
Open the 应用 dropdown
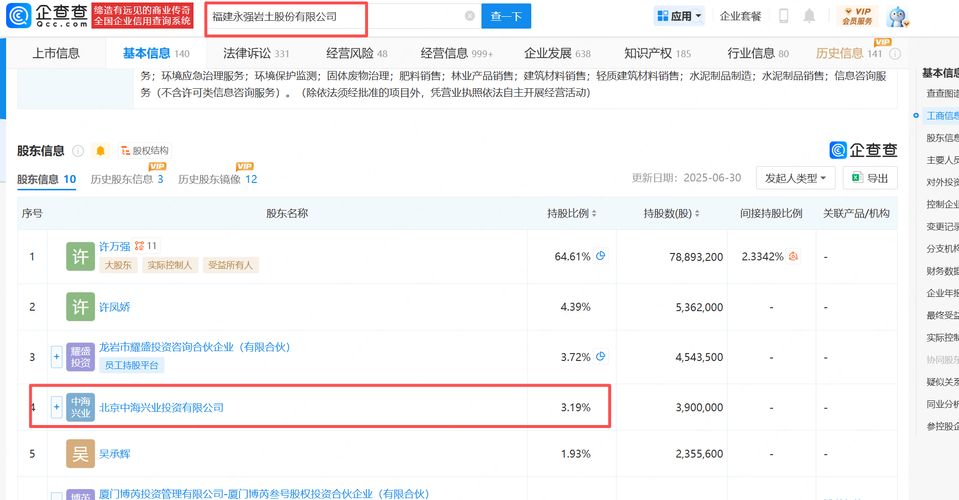coord(679,16)
